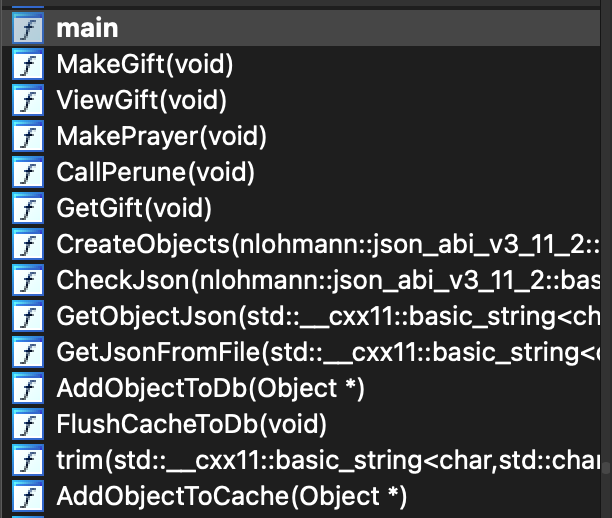The image size is (612, 518).
Task: Select the MakePrayer(void) entry
Action: pyautogui.click(x=301, y=135)
